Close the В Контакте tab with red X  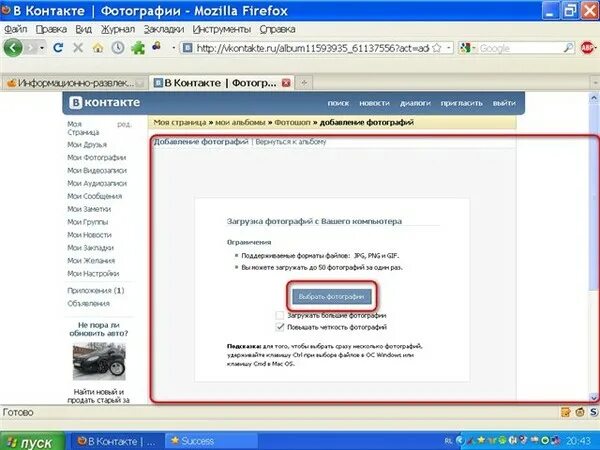tap(286, 83)
